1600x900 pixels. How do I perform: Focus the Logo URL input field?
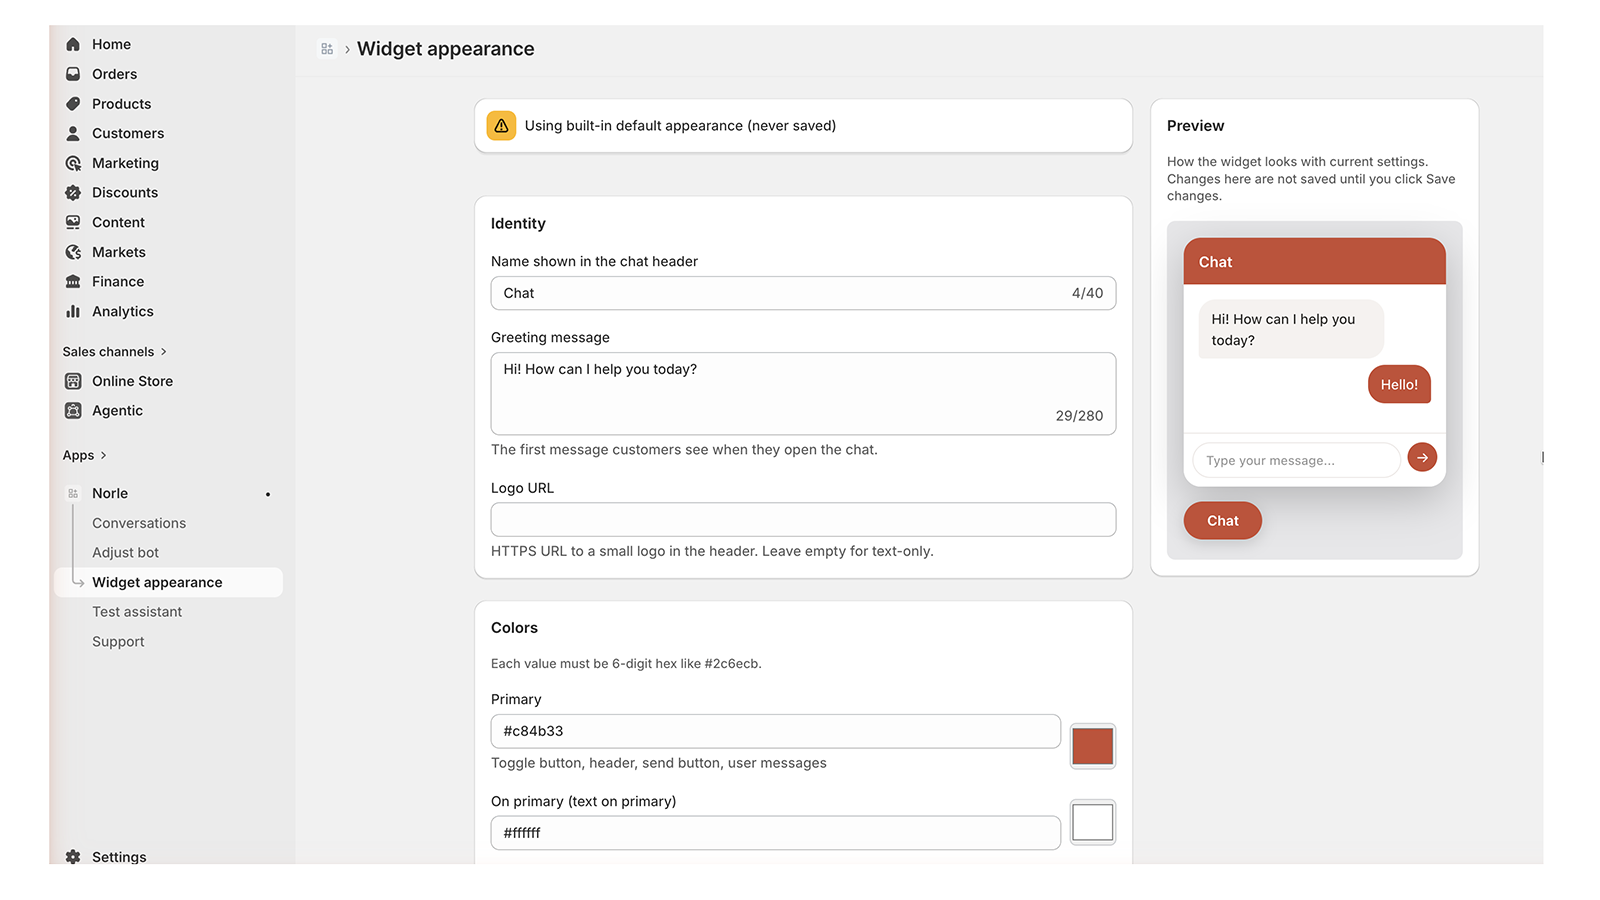803,520
